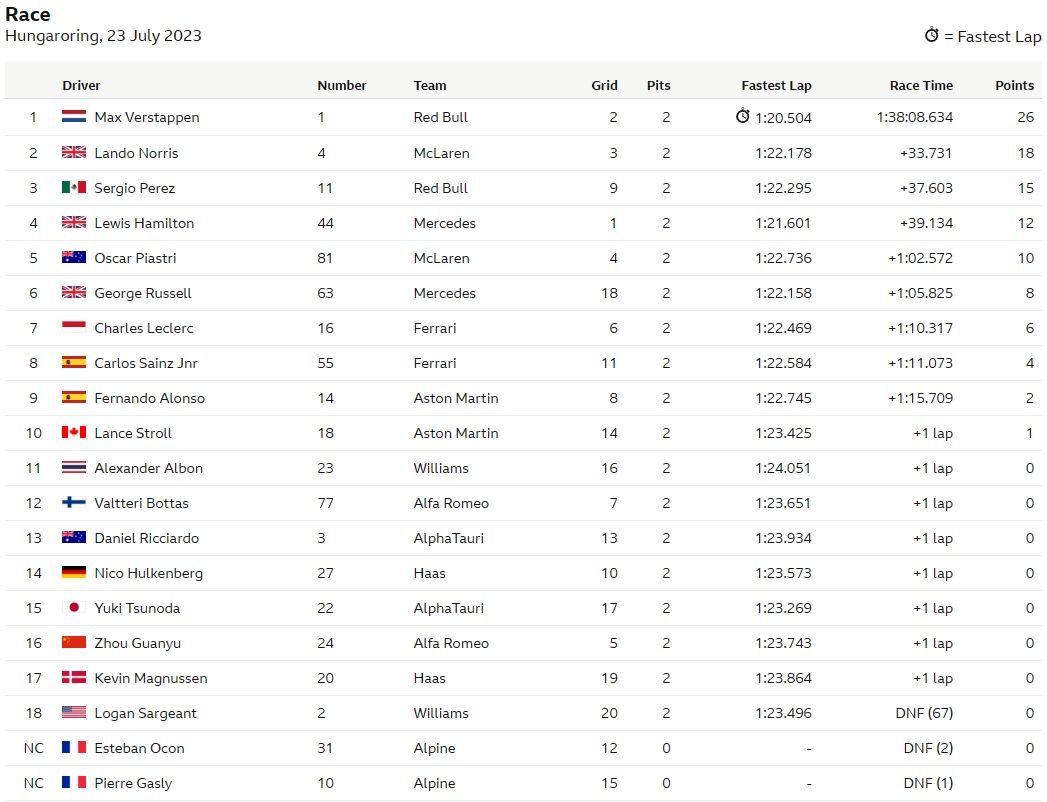Click the Netherlands flag beside Max Verstappen
1047x802 pixels.
click(x=74, y=117)
